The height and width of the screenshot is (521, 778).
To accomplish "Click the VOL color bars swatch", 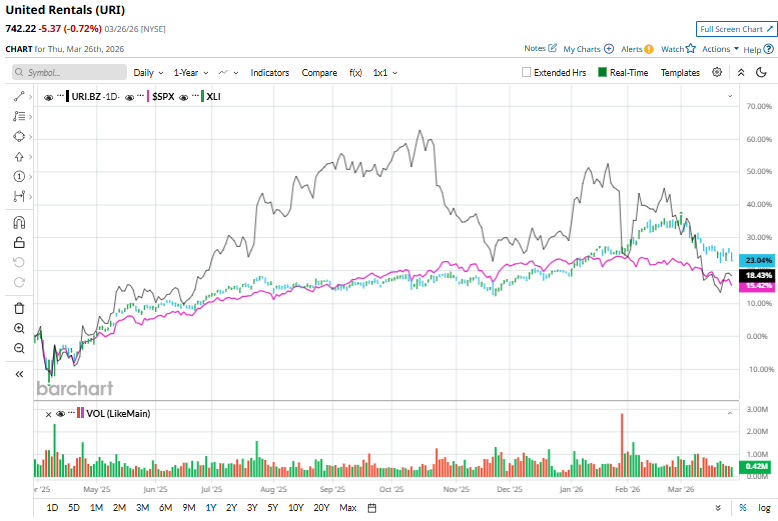I will coord(80,413).
